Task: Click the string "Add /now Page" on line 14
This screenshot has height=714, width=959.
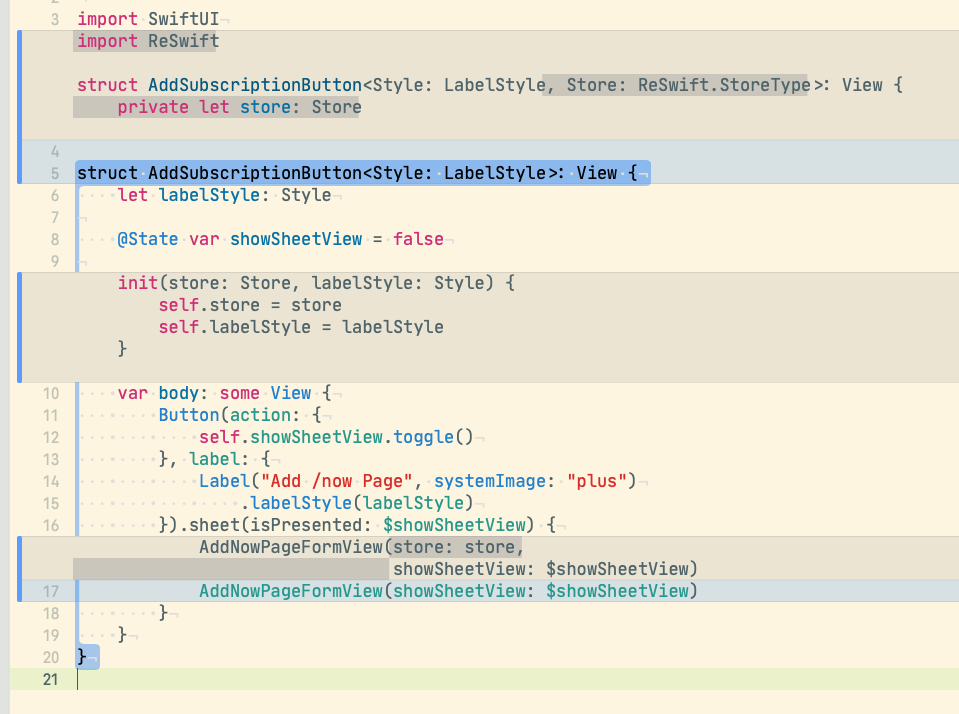Action: (x=336, y=482)
